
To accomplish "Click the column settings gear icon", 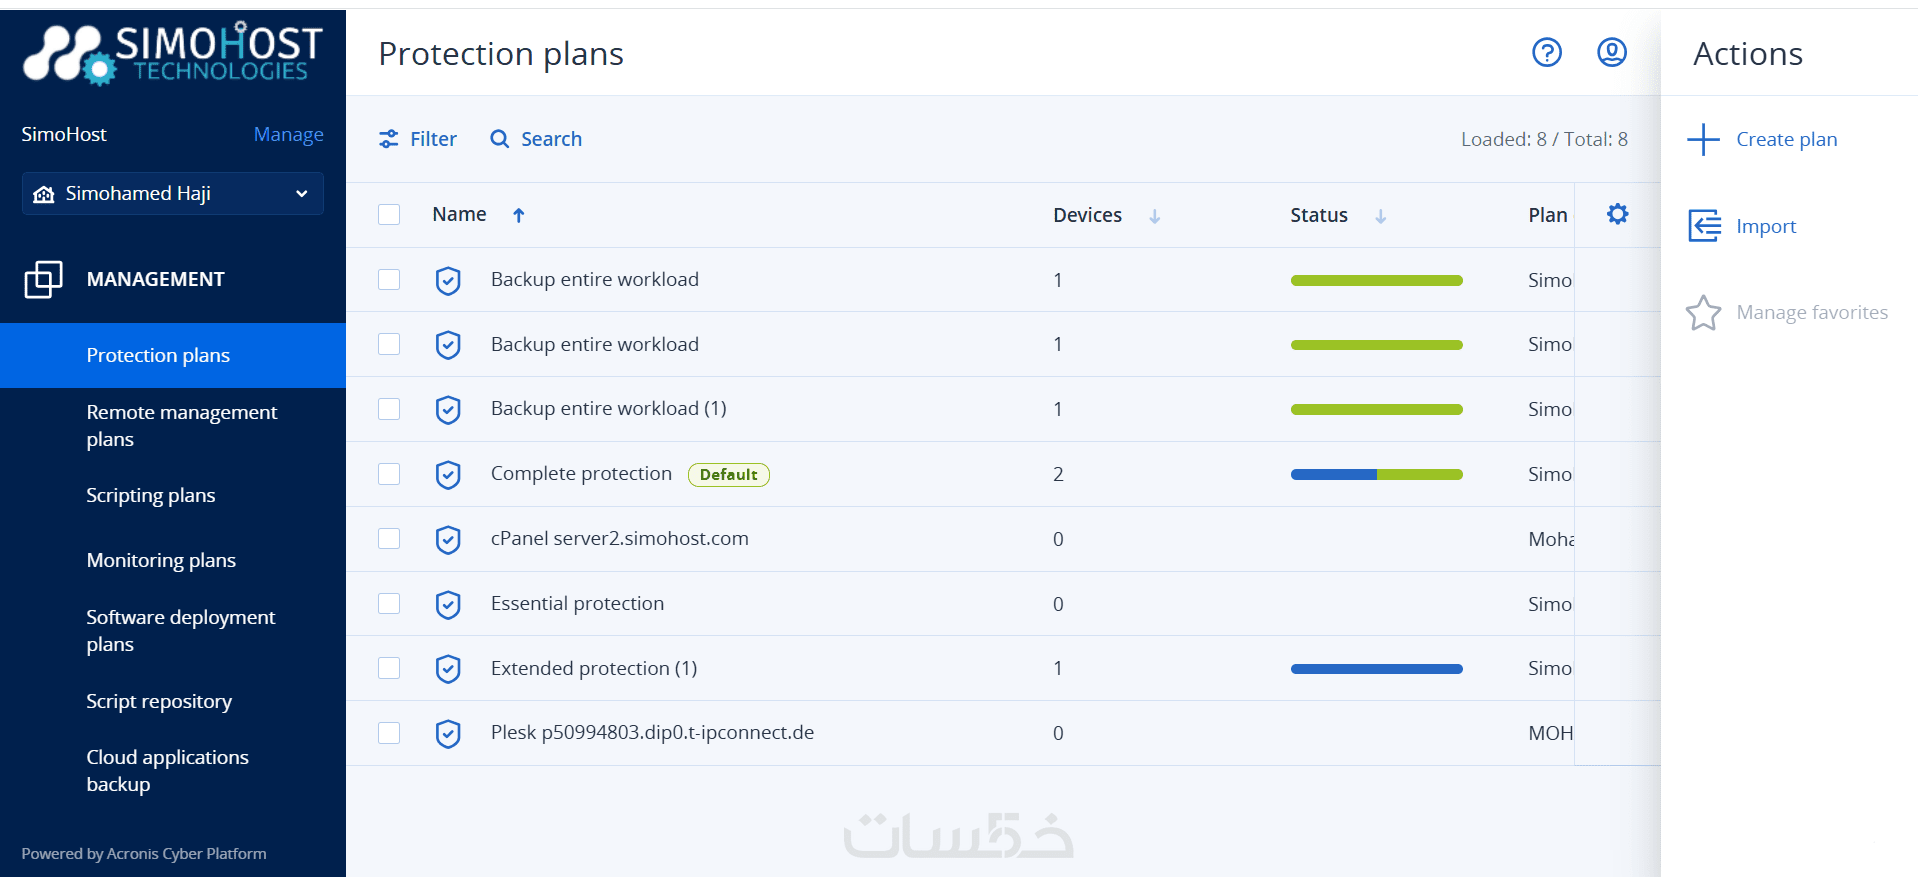I will [x=1617, y=214].
